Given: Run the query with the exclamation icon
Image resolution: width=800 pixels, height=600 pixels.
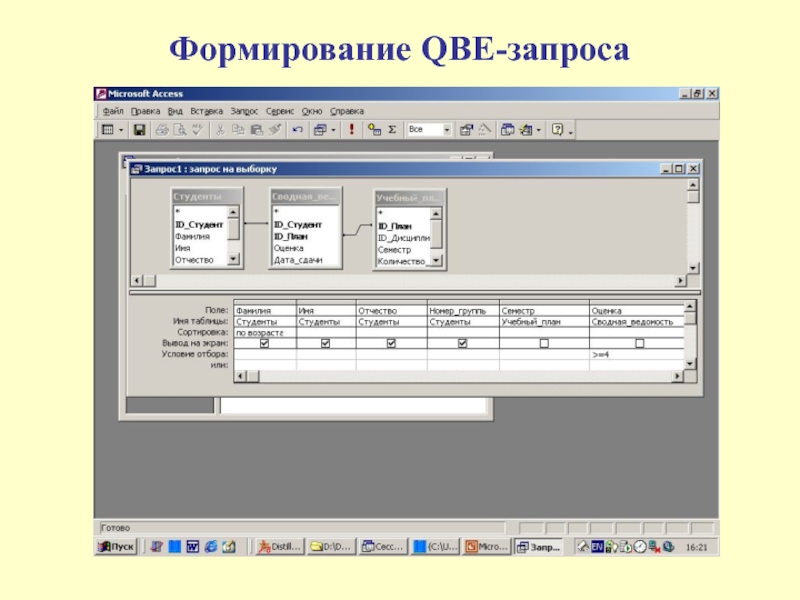Looking at the screenshot, I should 352,130.
